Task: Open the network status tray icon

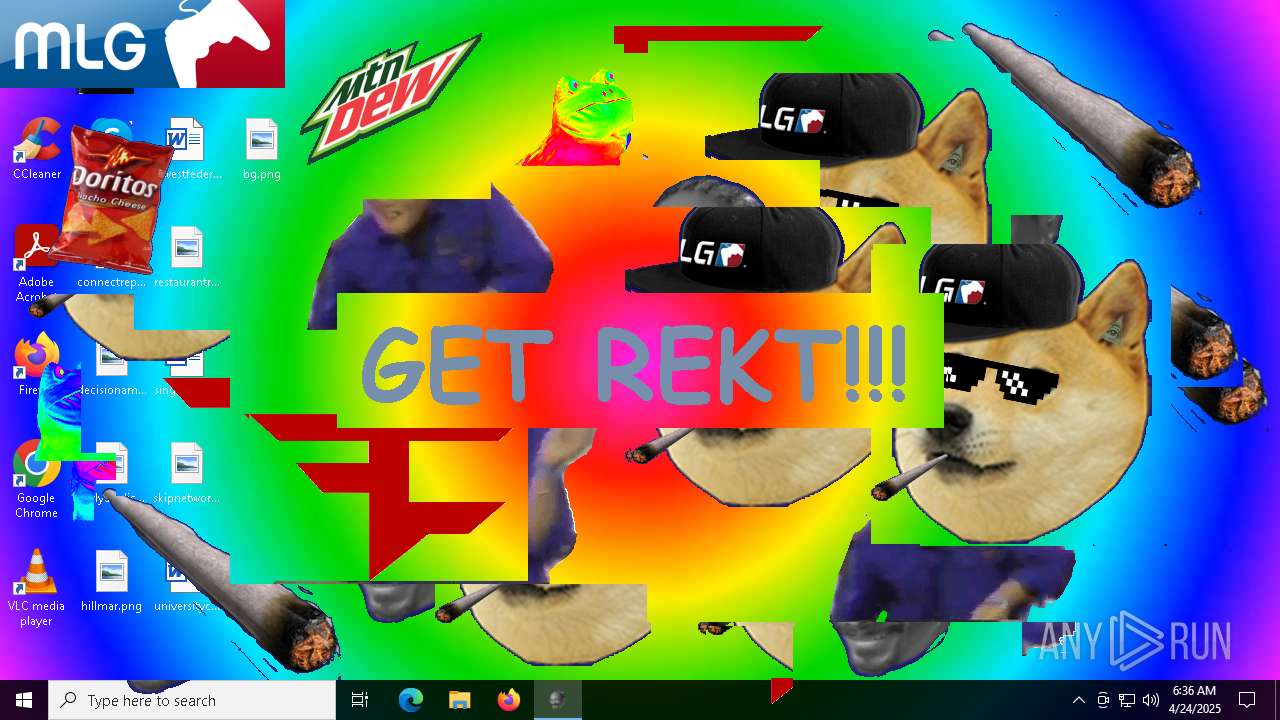Action: (1127, 700)
